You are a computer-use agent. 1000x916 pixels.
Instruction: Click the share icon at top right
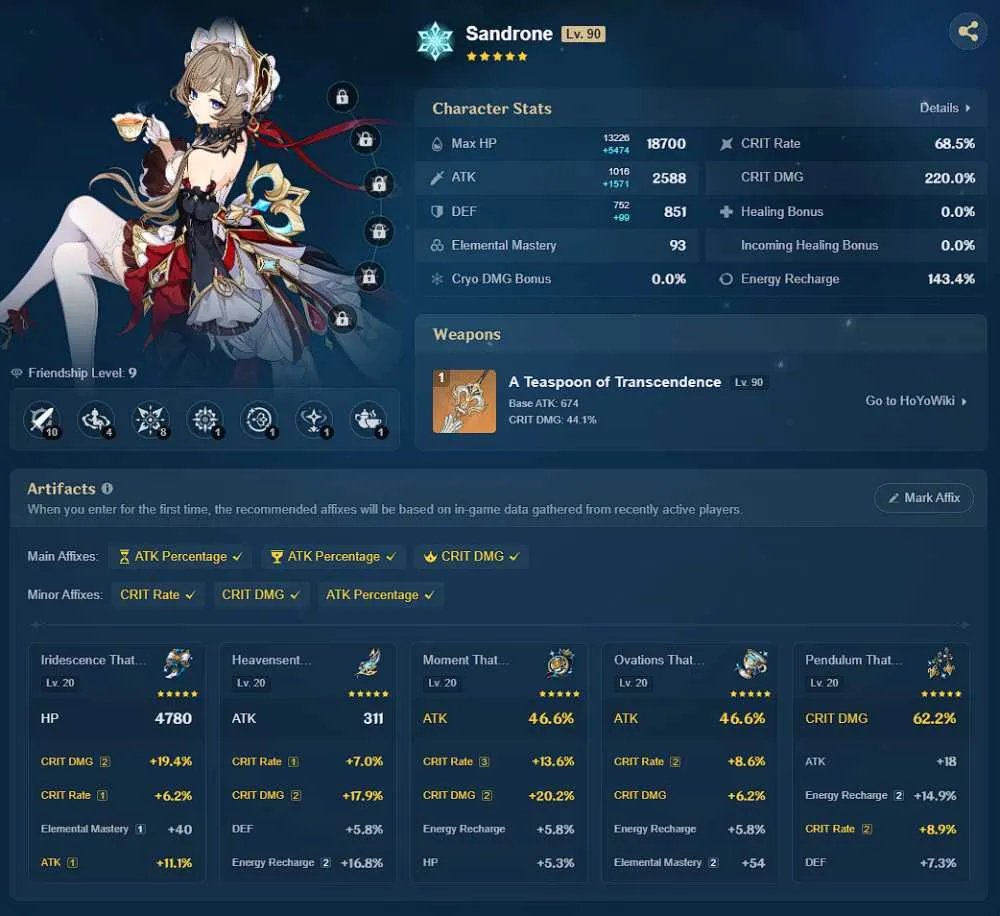(967, 31)
